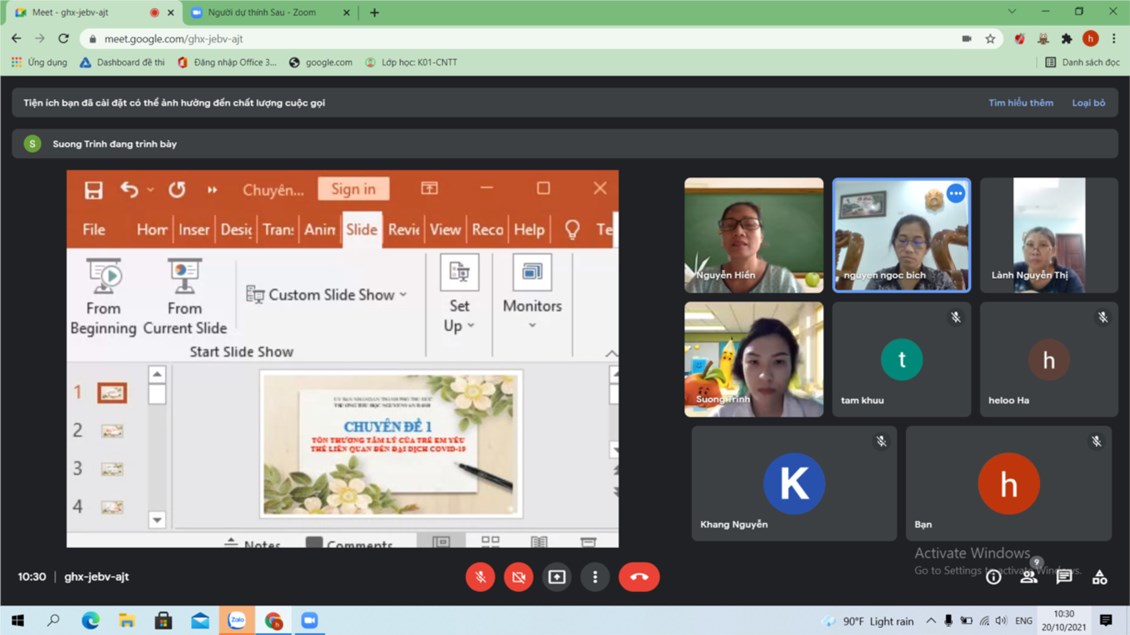
Task: Switch to the Zoom browser tab
Action: [262, 12]
